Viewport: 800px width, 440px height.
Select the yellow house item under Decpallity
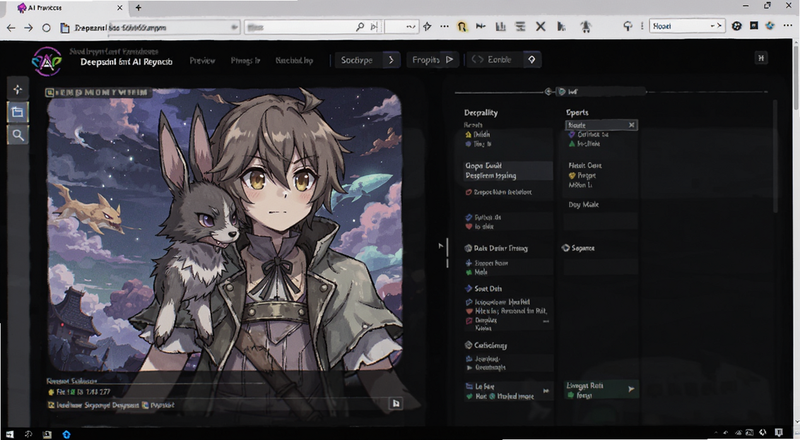coord(478,135)
